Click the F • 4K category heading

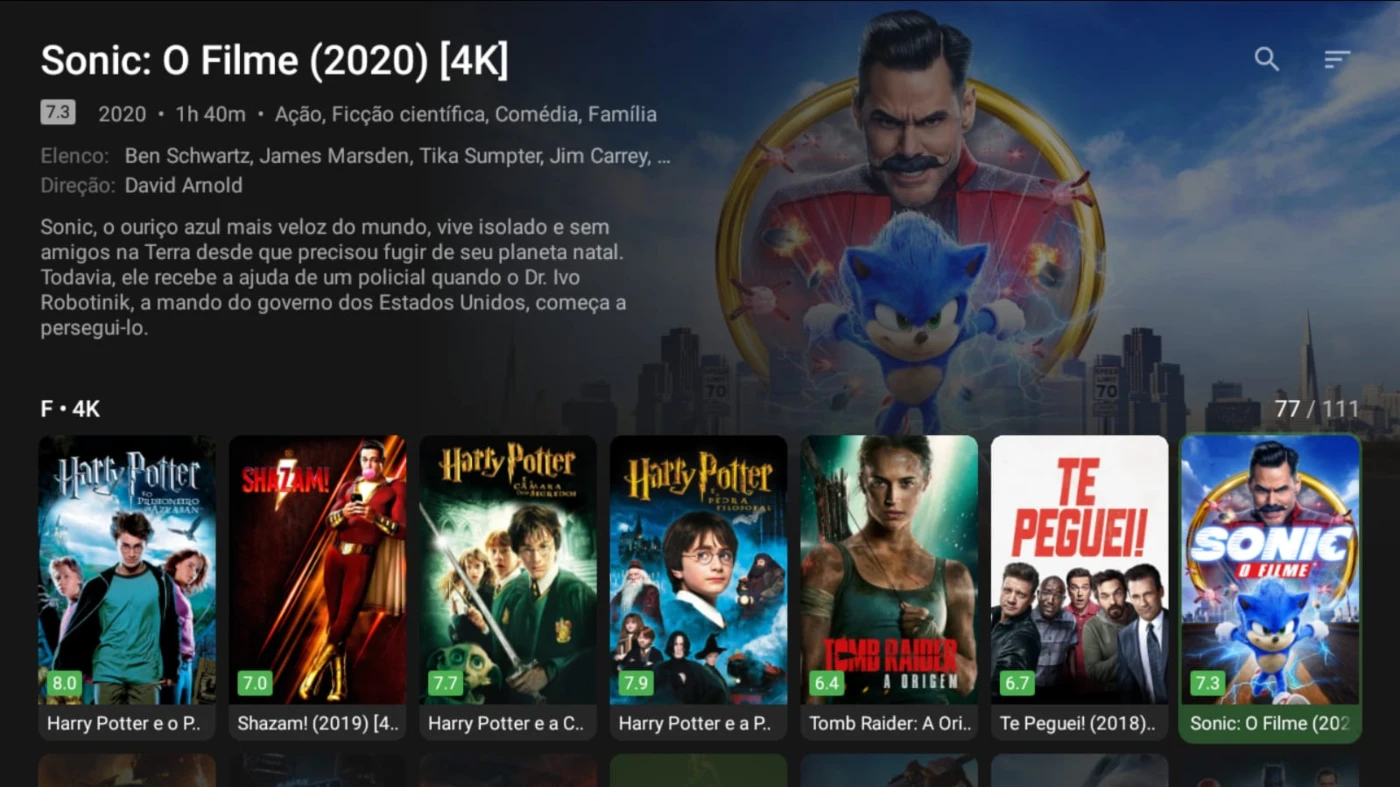pos(70,409)
